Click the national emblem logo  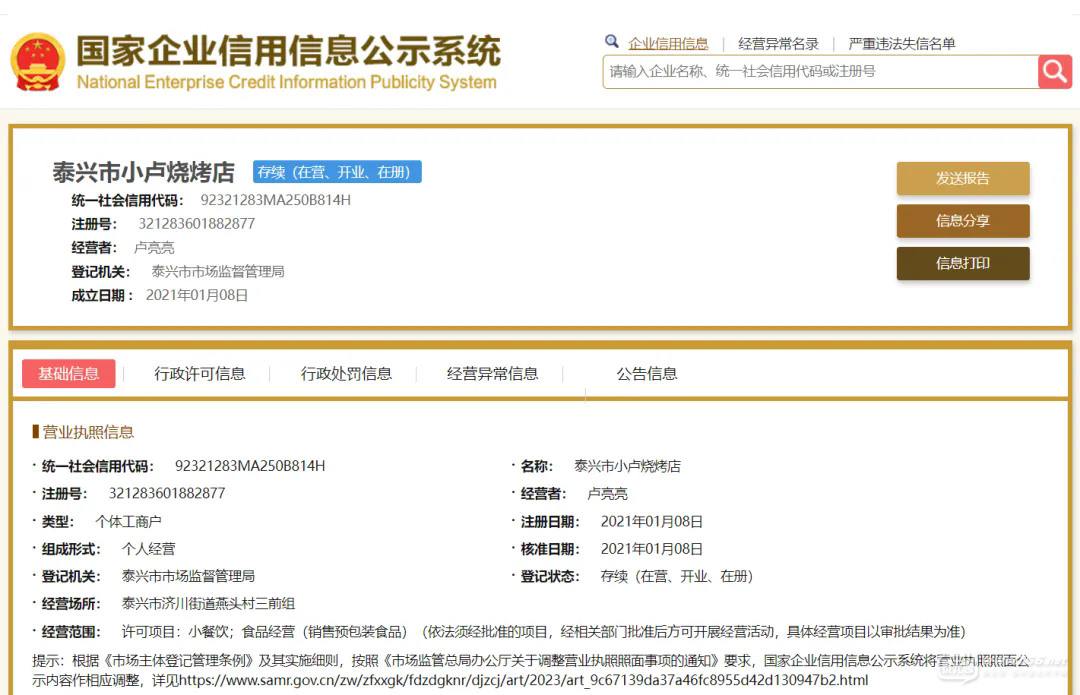pyautogui.click(x=38, y=62)
